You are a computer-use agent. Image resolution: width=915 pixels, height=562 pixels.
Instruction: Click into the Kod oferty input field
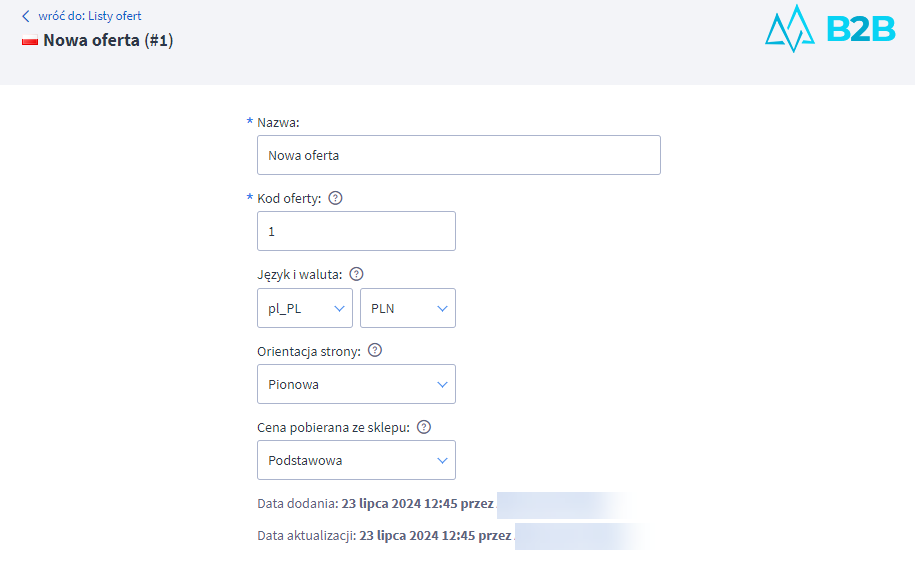point(355,231)
